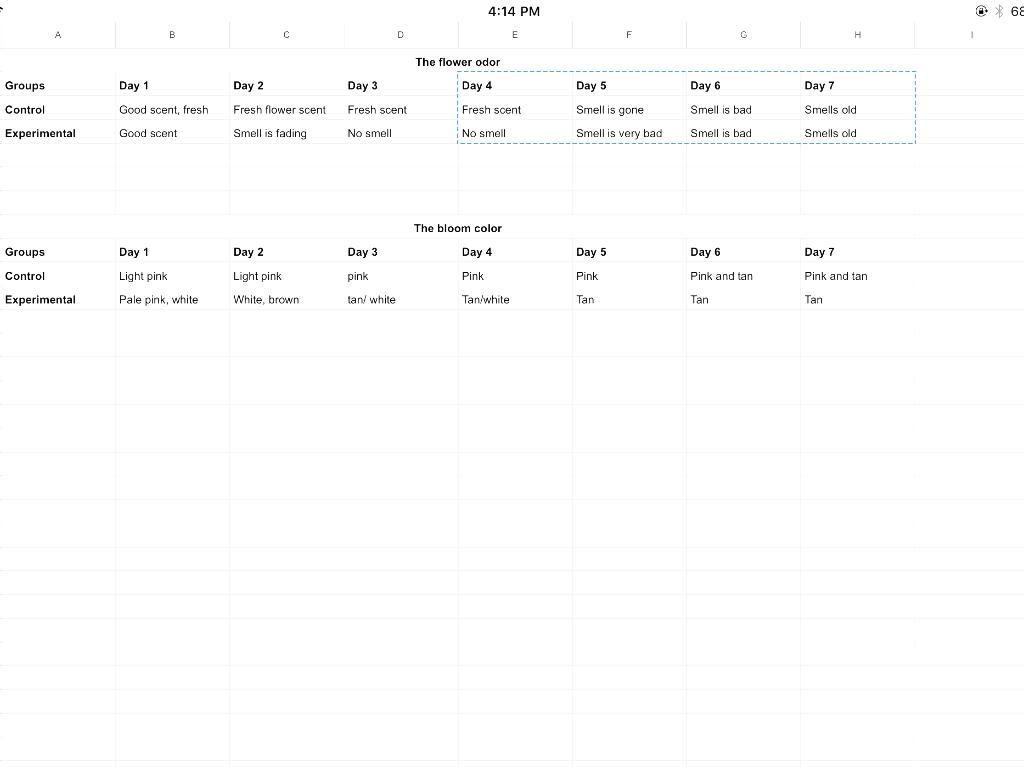Image resolution: width=1024 pixels, height=768 pixels.
Task: Tap the orientation lock status icon
Action: tap(981, 11)
